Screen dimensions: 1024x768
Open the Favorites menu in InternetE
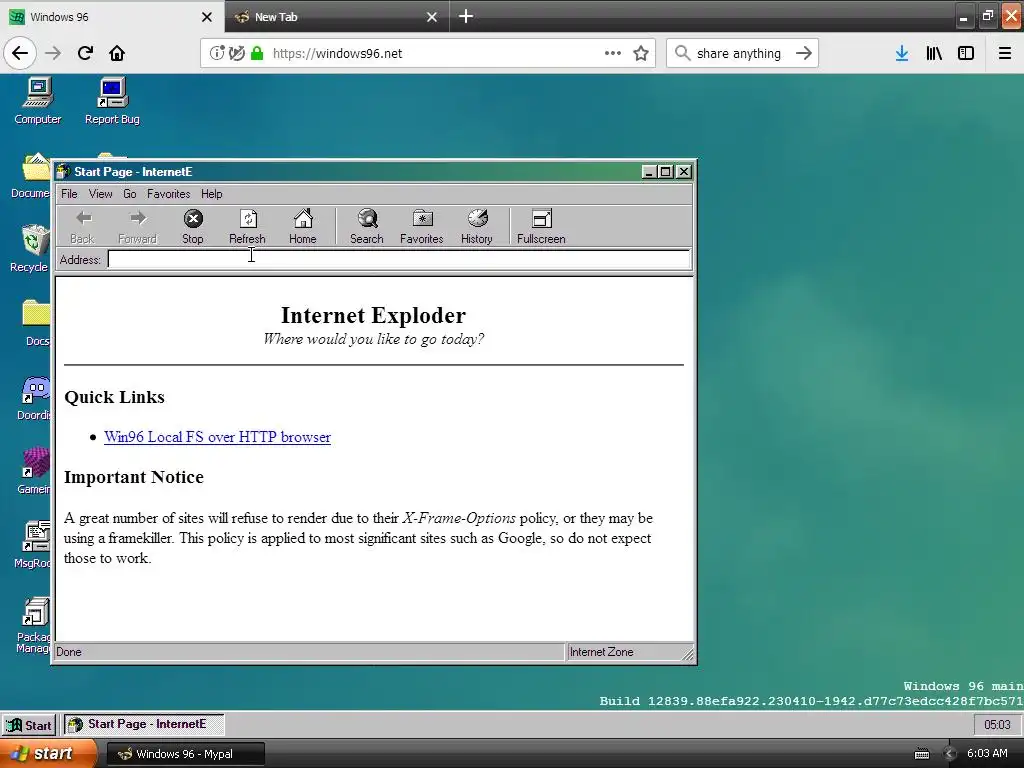(x=168, y=194)
